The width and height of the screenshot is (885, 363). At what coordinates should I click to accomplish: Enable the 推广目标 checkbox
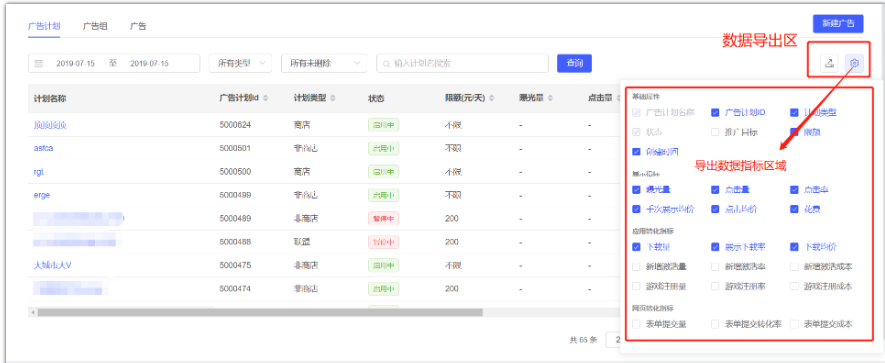715,133
